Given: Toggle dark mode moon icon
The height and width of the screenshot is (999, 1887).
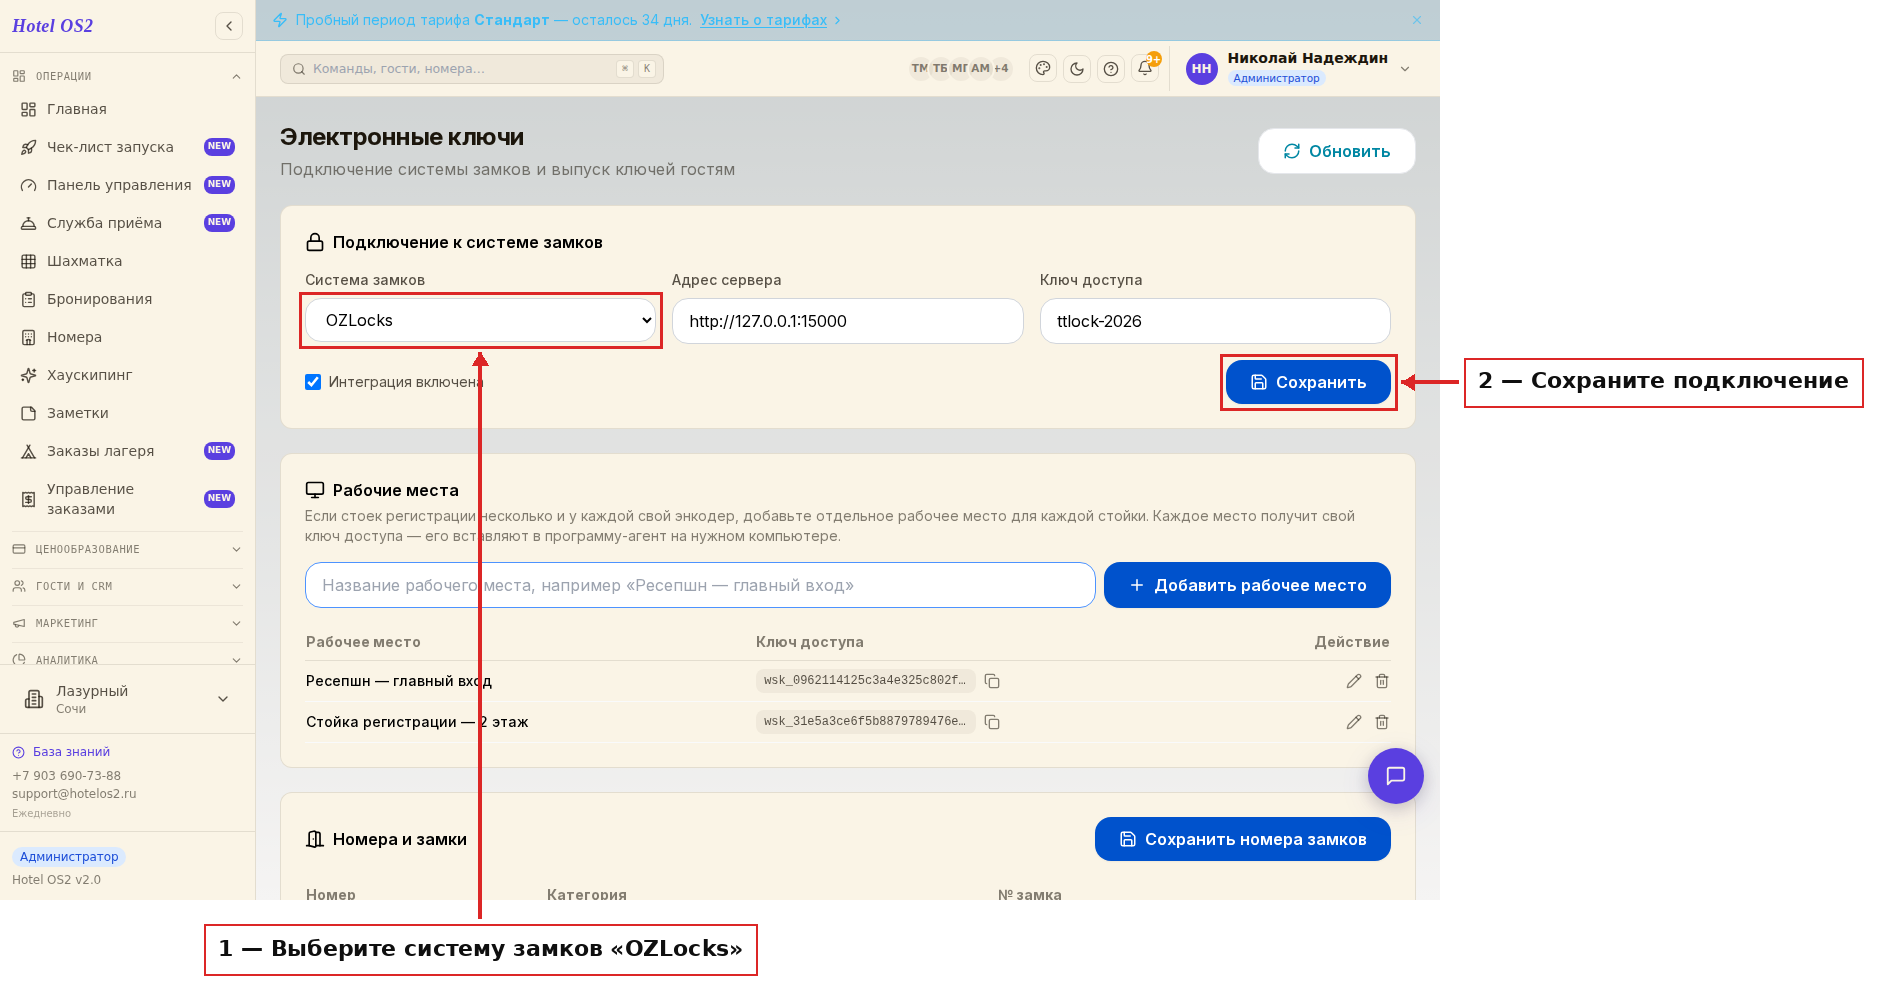Looking at the screenshot, I should (x=1077, y=69).
